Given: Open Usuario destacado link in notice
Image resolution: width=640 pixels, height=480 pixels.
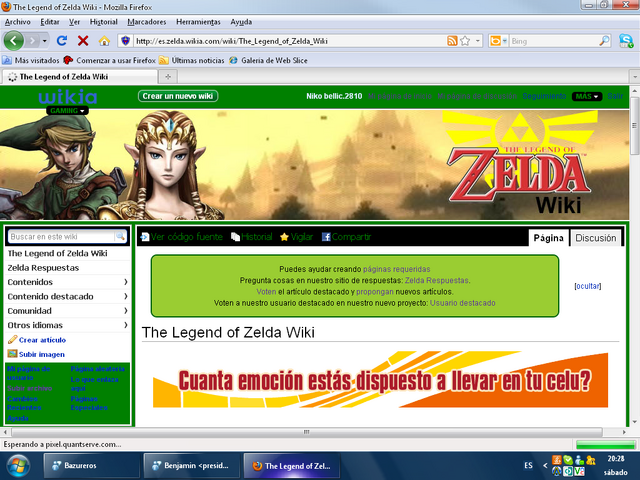Looking at the screenshot, I should point(462,303).
